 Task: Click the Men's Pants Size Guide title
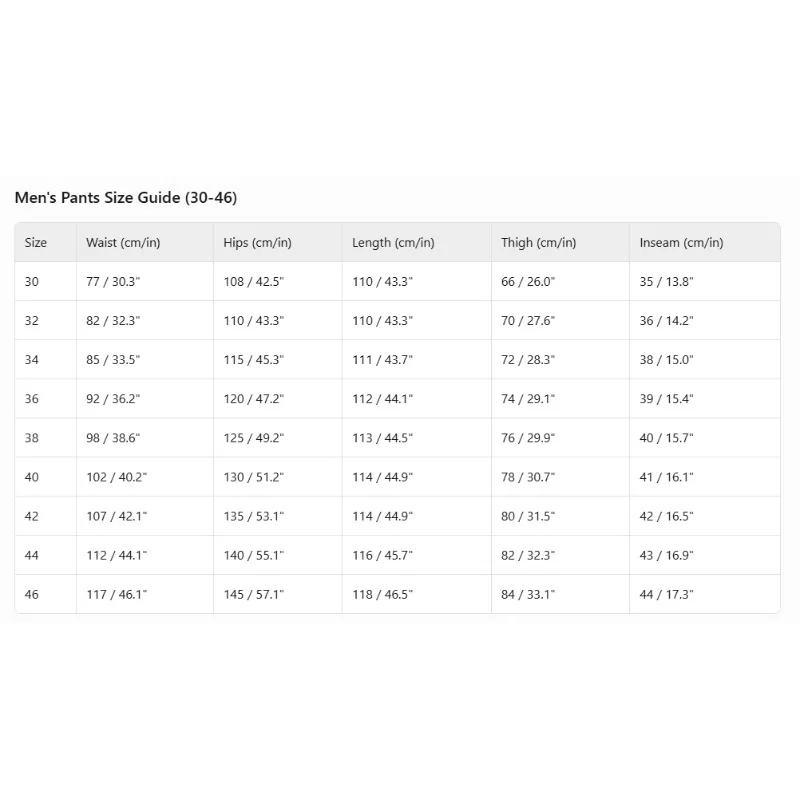(126, 198)
